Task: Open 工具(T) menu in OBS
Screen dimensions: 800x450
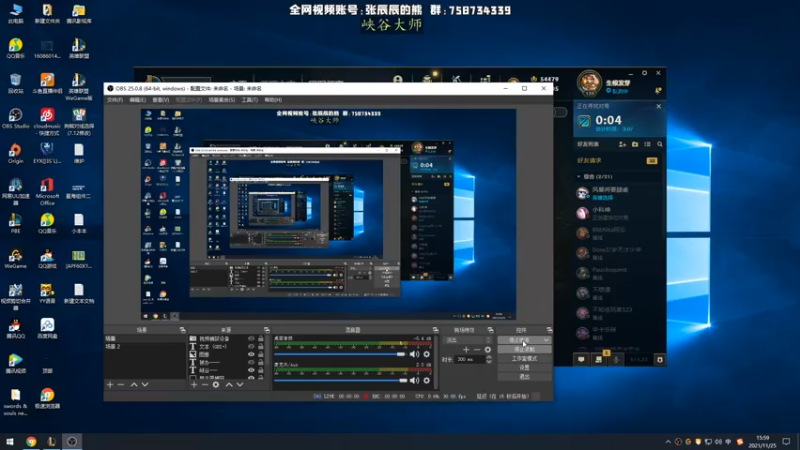Action: [x=249, y=100]
